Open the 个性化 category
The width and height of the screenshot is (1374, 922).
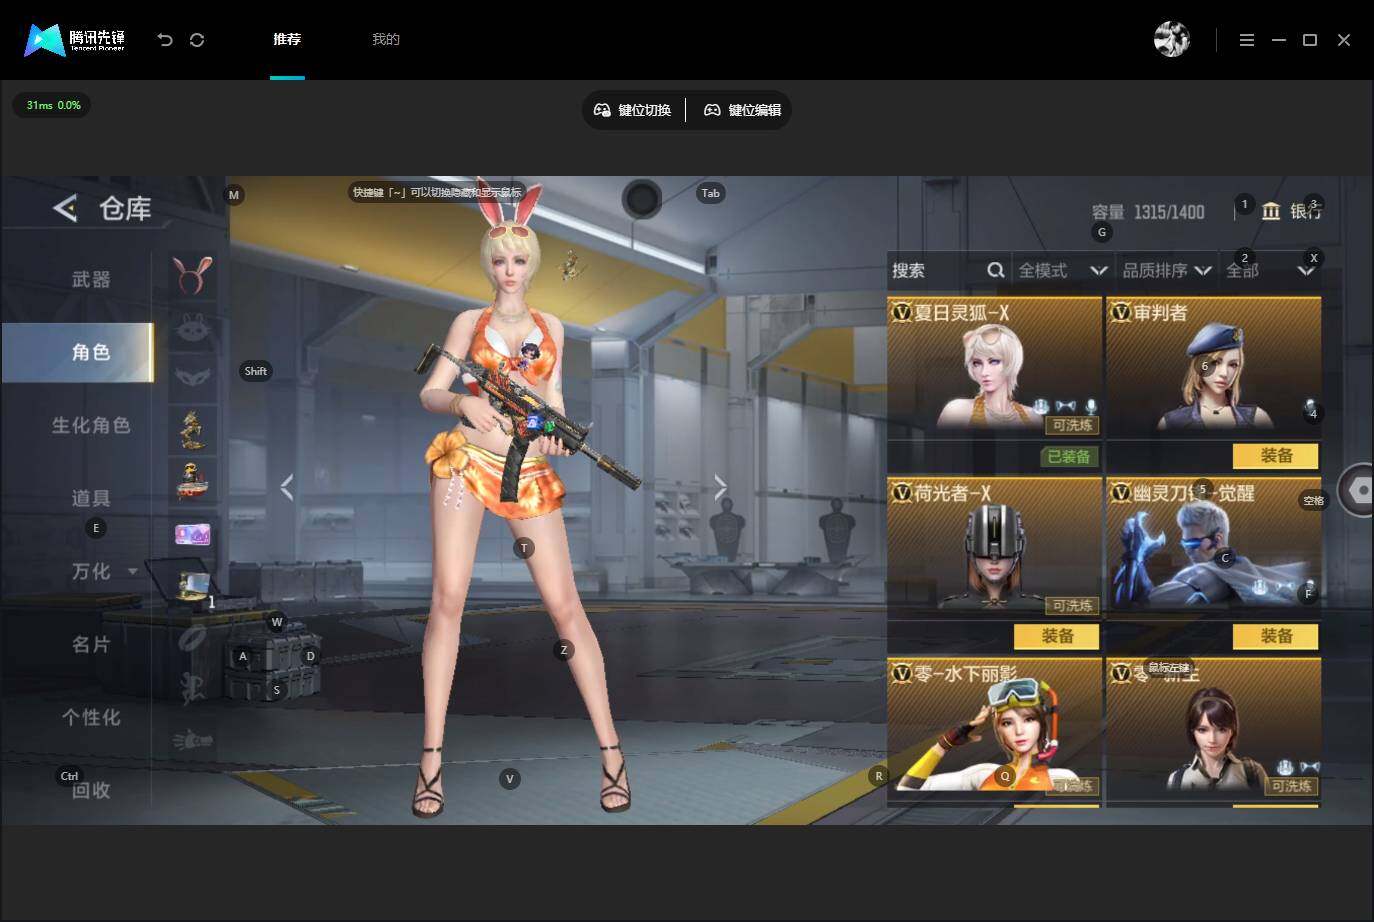(x=91, y=717)
